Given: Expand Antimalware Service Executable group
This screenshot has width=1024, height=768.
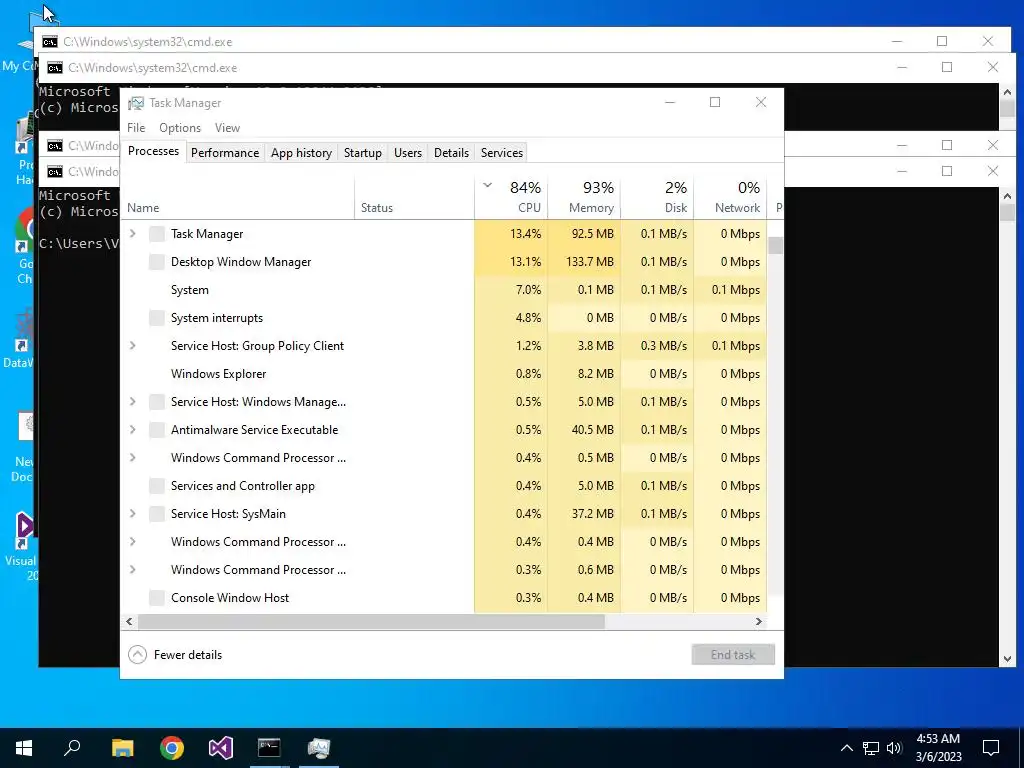Looking at the screenshot, I should 133,430.
